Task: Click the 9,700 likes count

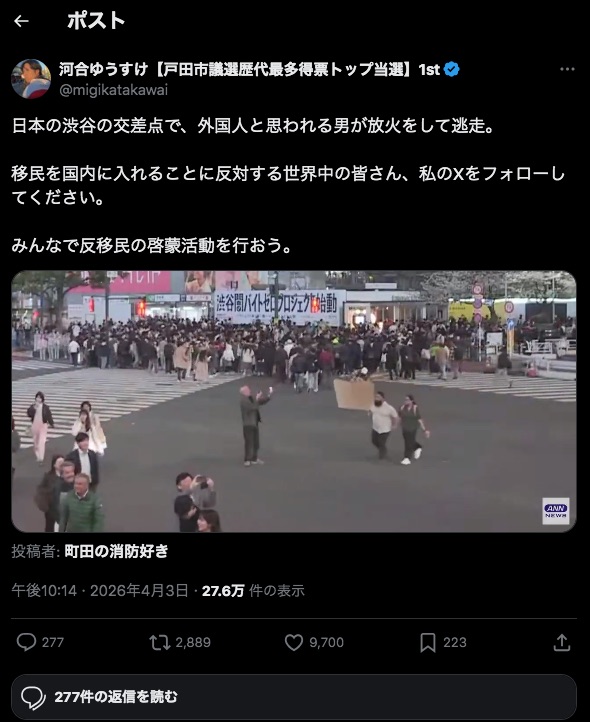Action: tap(326, 642)
